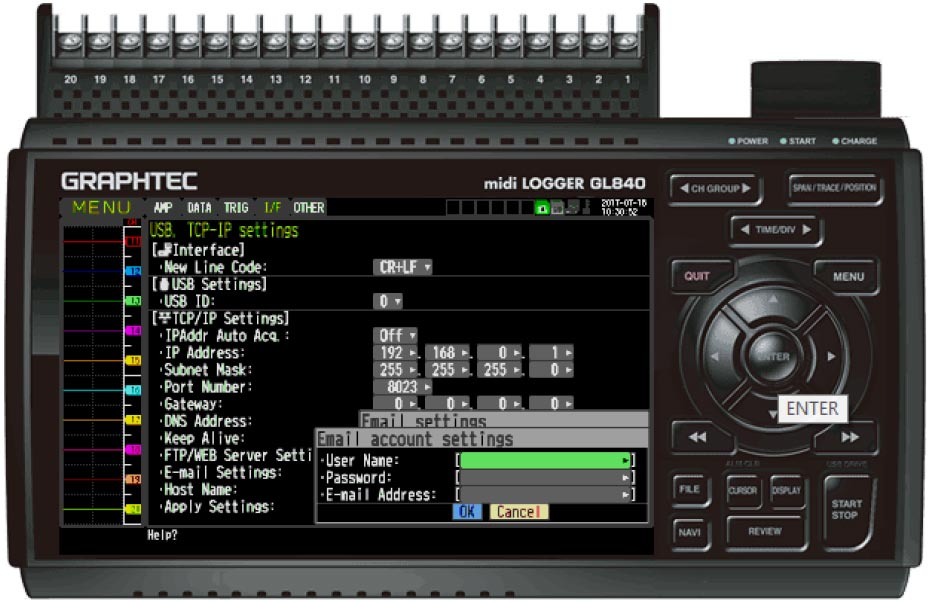
Task: Click the down arrow on the direction pad
Action: tap(772, 415)
